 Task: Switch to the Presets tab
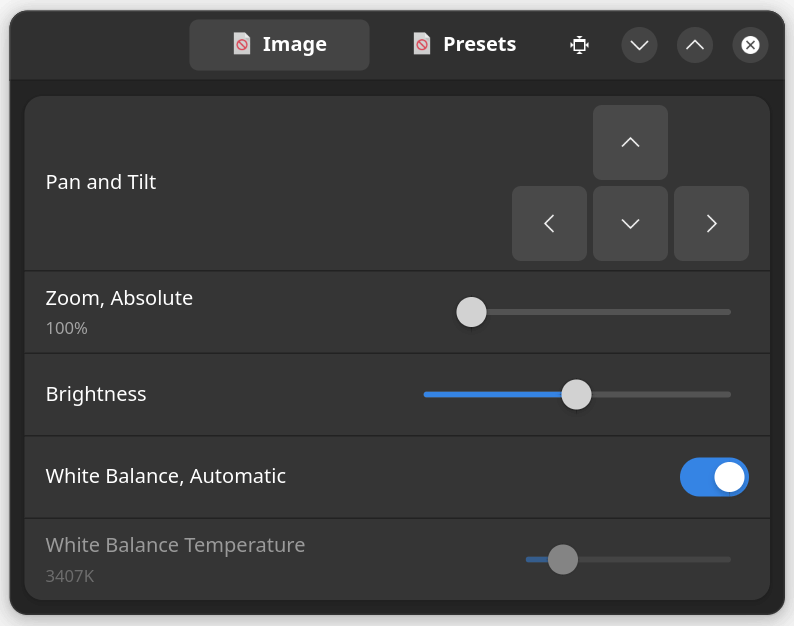465,45
